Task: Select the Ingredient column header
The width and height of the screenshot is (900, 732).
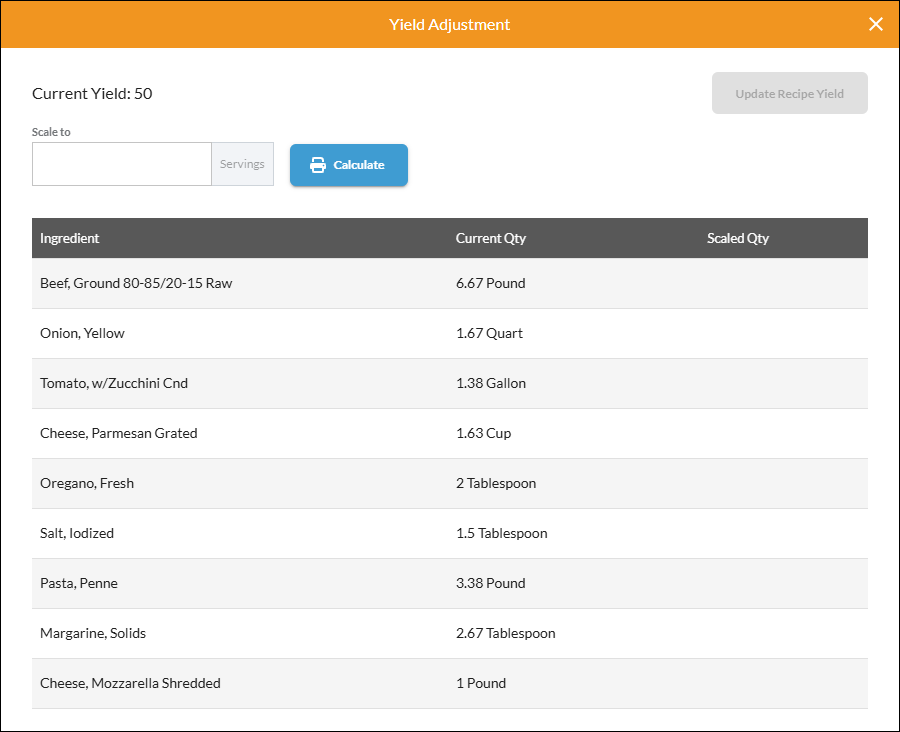Action: click(x=70, y=238)
